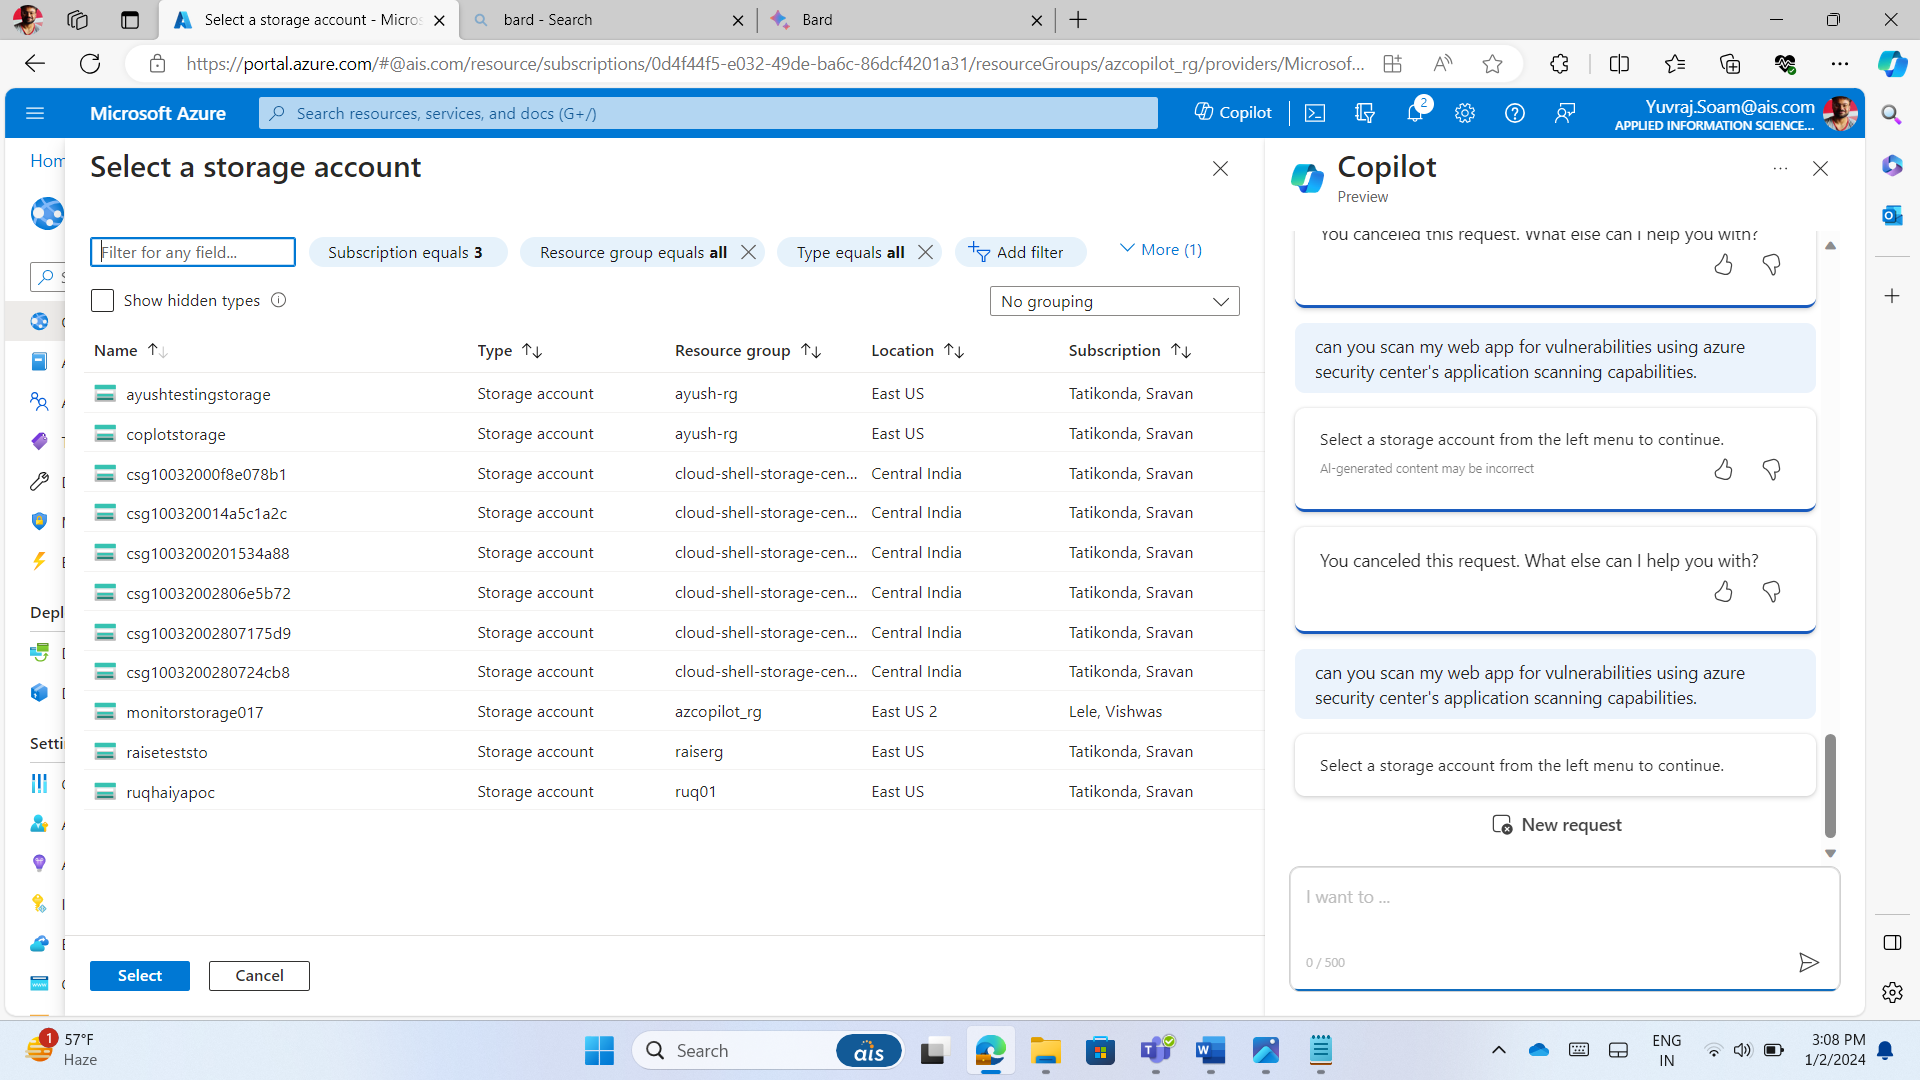
Task: Thumbs down the first 'Select a storage account' reply
Action: pos(1771,469)
